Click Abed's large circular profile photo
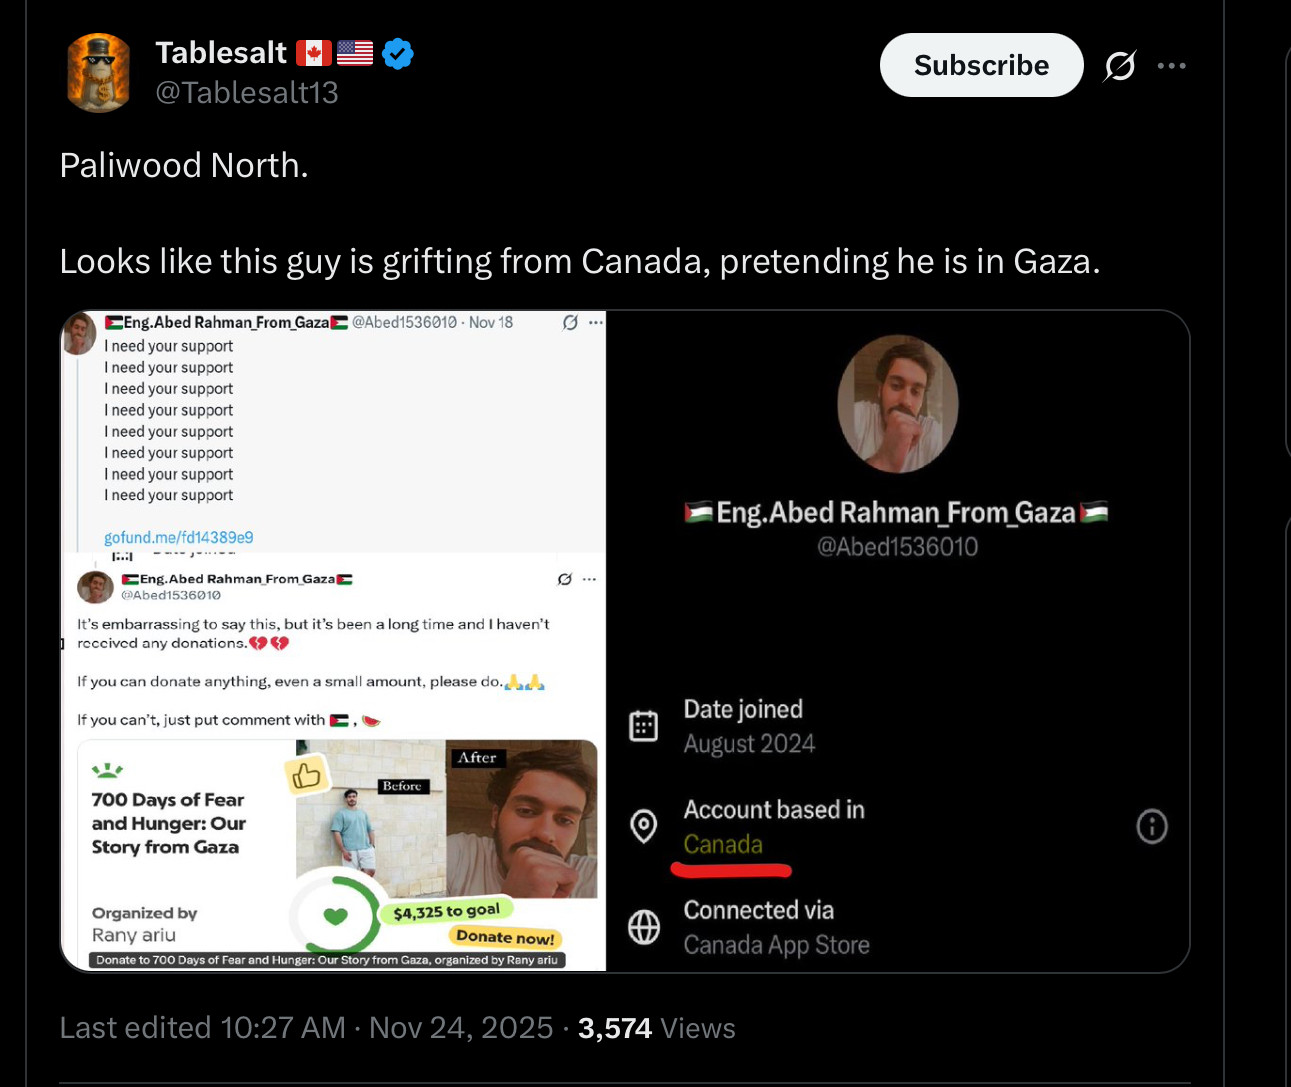The height and width of the screenshot is (1087, 1291). pos(897,404)
